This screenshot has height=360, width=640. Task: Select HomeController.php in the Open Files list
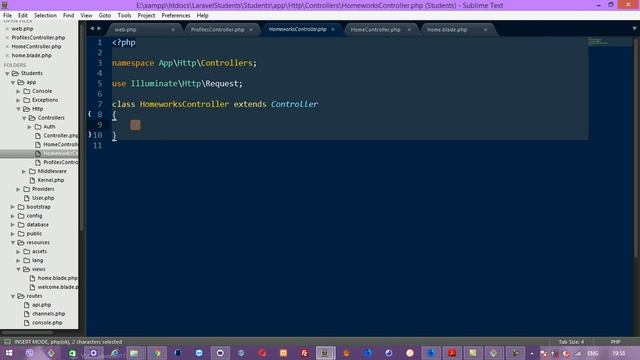pos(36,47)
